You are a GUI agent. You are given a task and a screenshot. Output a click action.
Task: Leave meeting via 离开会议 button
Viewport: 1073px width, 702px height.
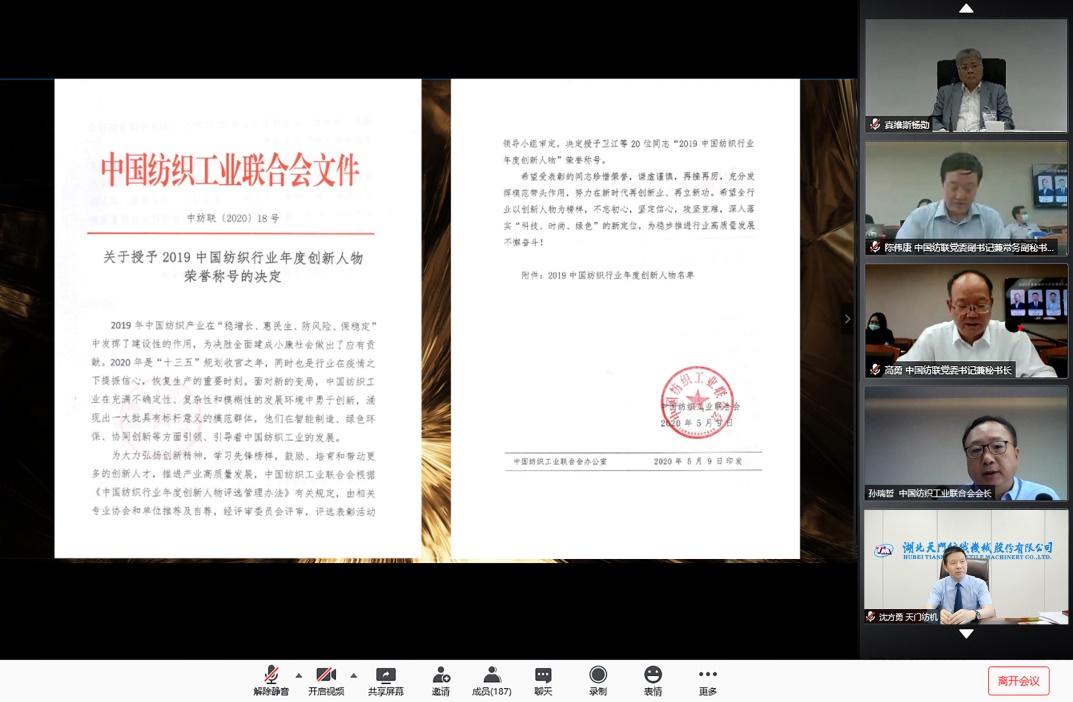coord(1018,681)
